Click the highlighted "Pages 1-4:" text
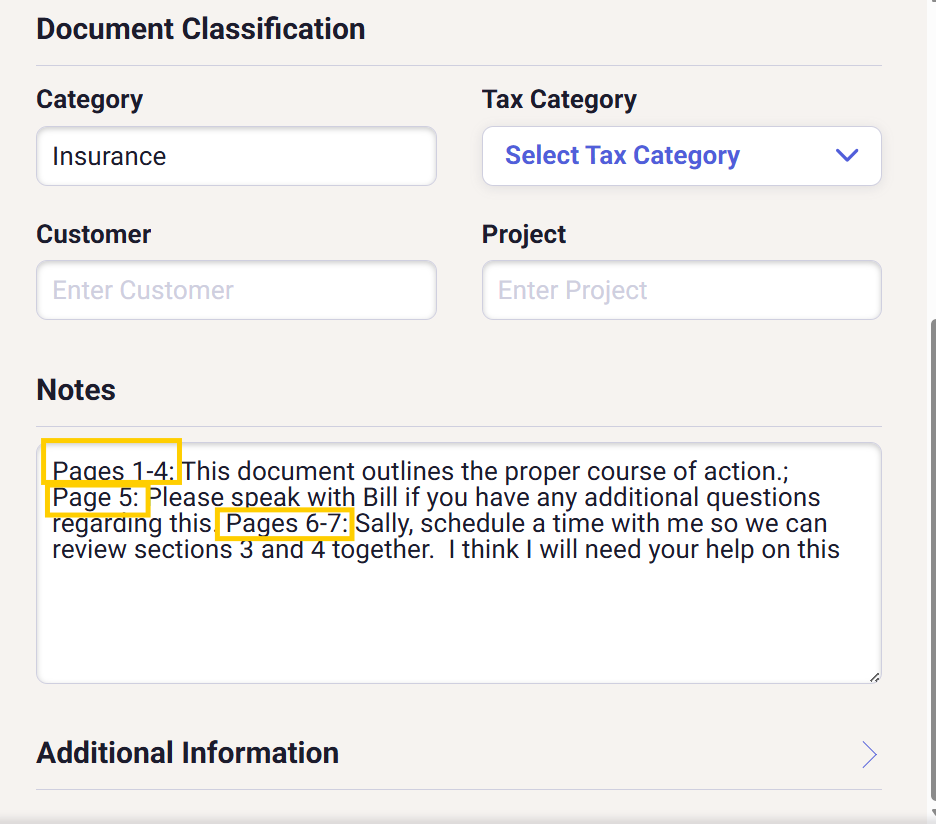Screen dimensions: 936x826 [x=112, y=471]
